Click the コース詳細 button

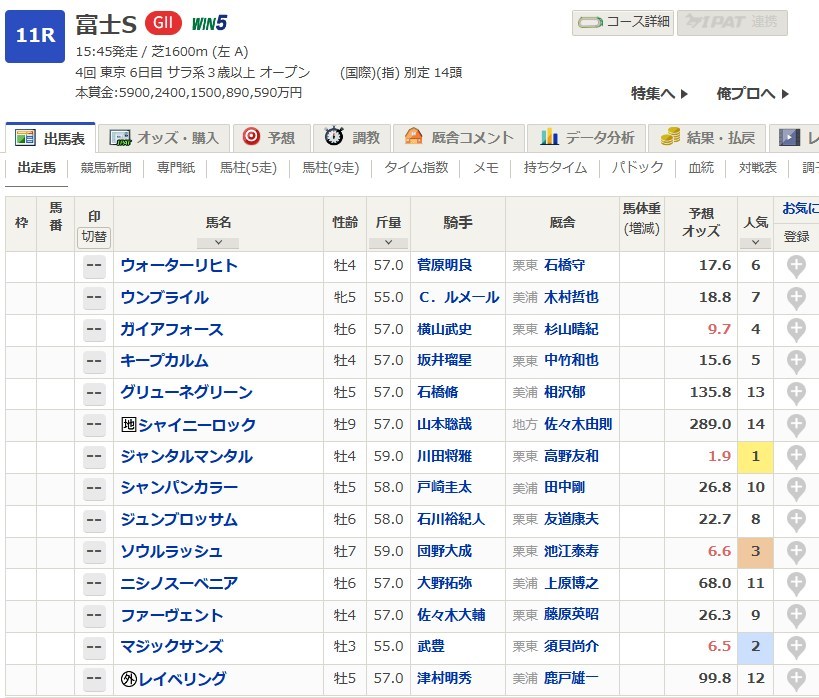tap(622, 23)
